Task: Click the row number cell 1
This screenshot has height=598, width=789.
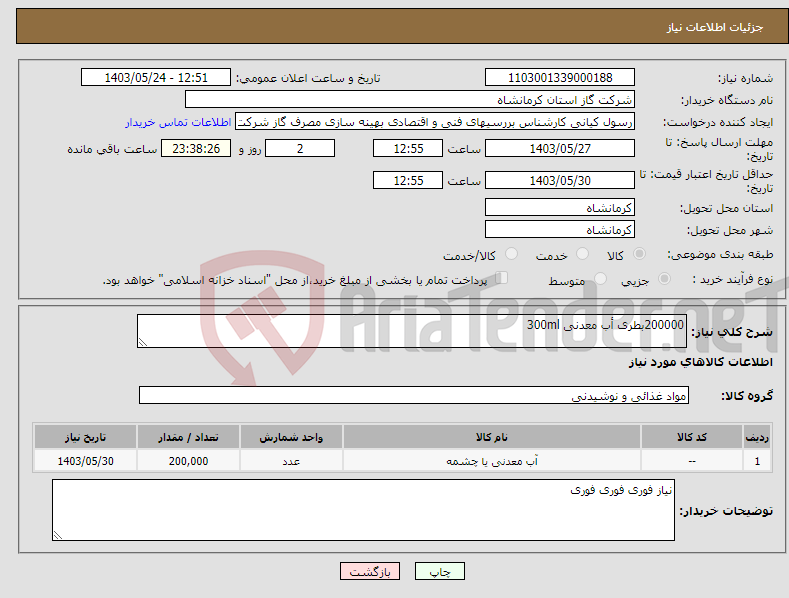Action: pyautogui.click(x=757, y=461)
